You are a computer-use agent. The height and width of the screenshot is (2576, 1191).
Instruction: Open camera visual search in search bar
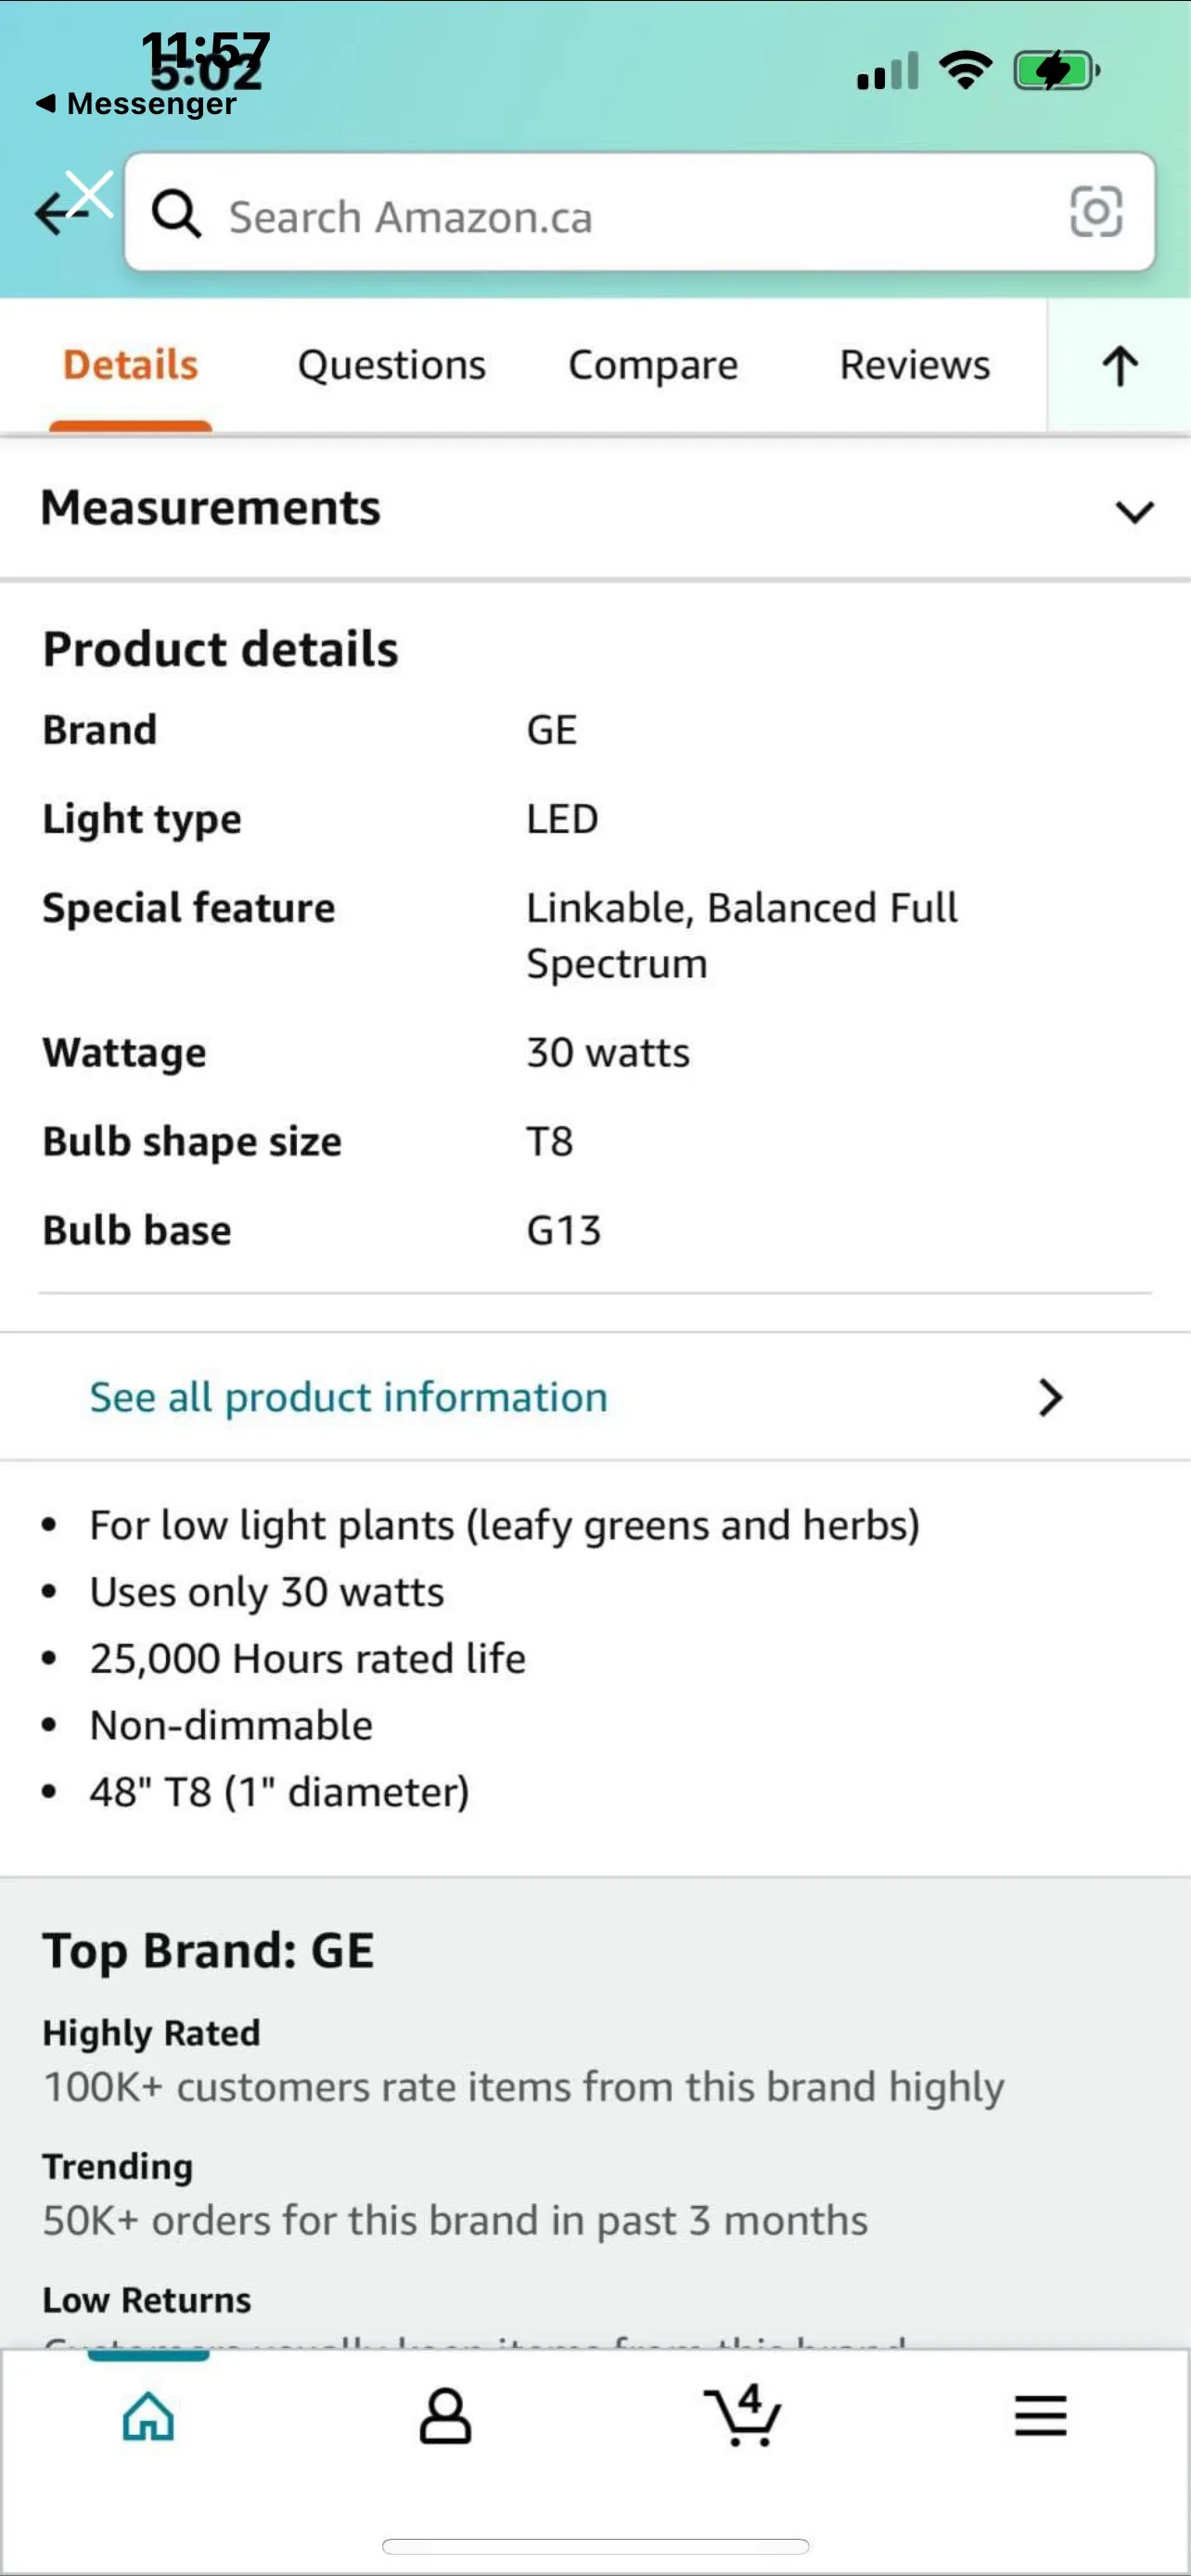point(1097,214)
